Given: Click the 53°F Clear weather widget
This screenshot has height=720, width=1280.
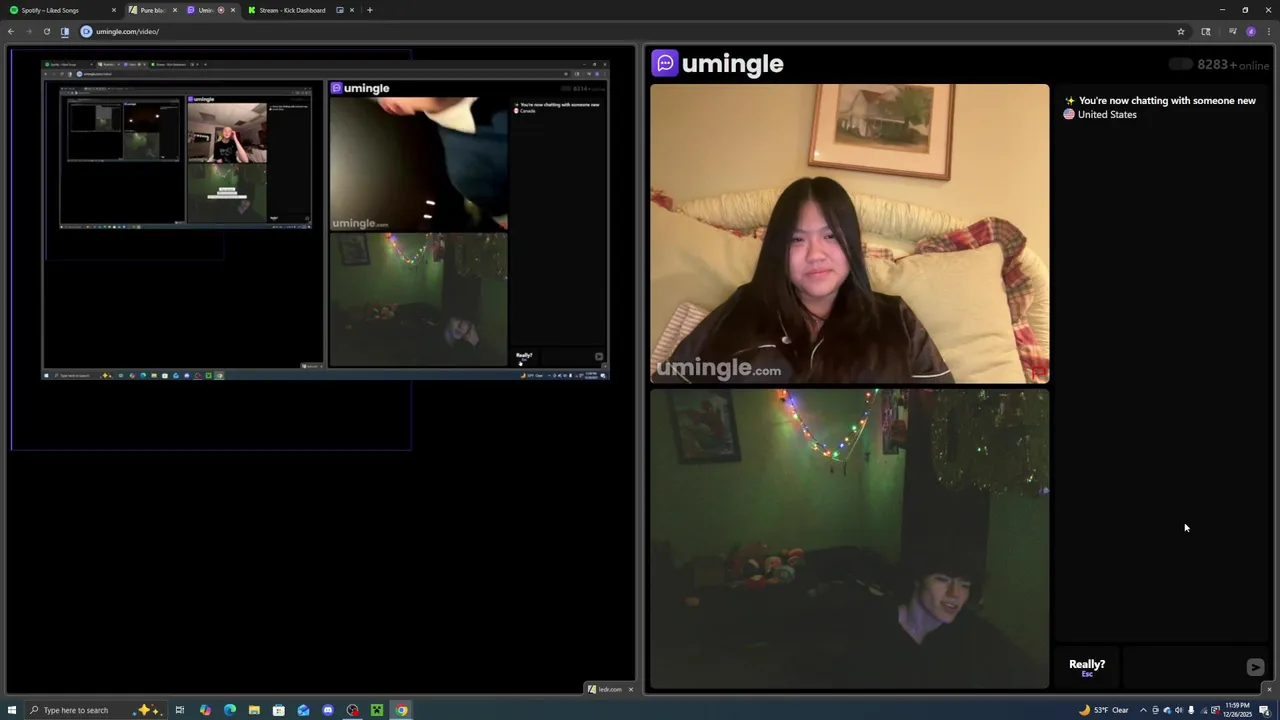Looking at the screenshot, I should click(1104, 710).
